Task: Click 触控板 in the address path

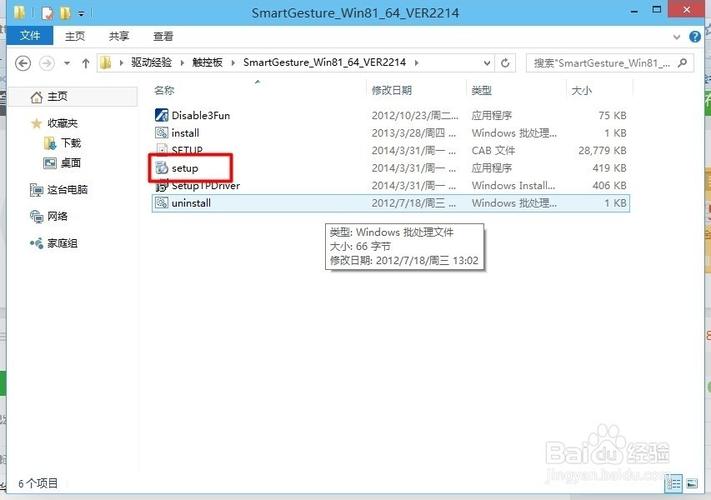Action: coord(207,63)
